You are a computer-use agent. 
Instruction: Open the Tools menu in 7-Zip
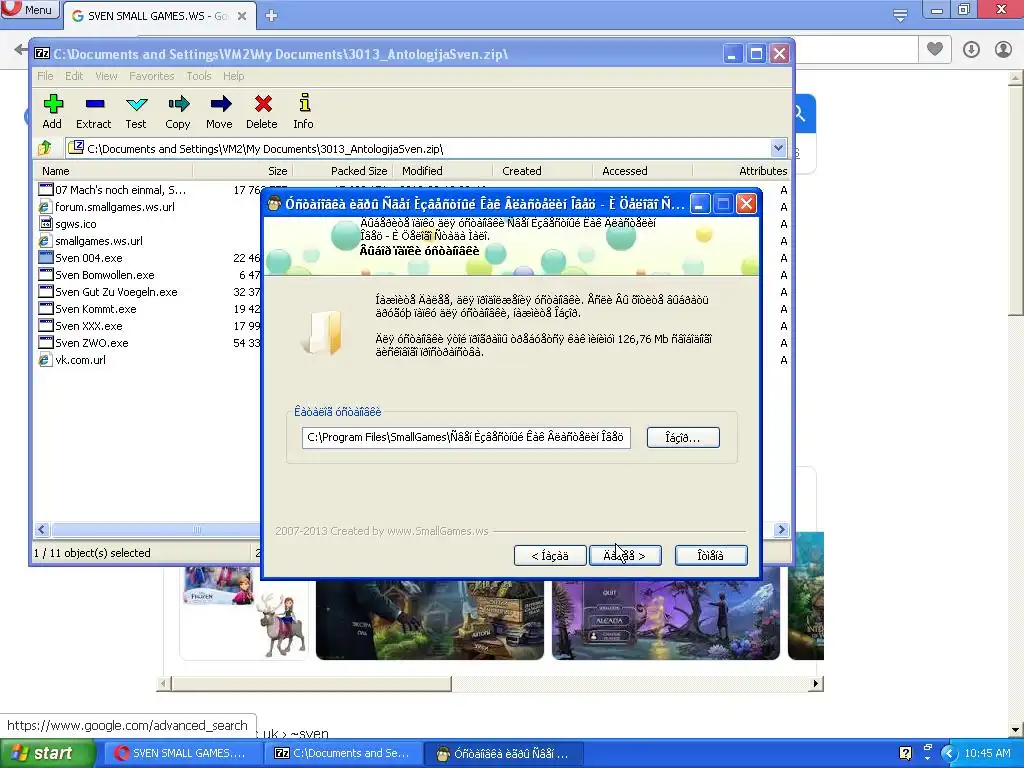pyautogui.click(x=199, y=76)
